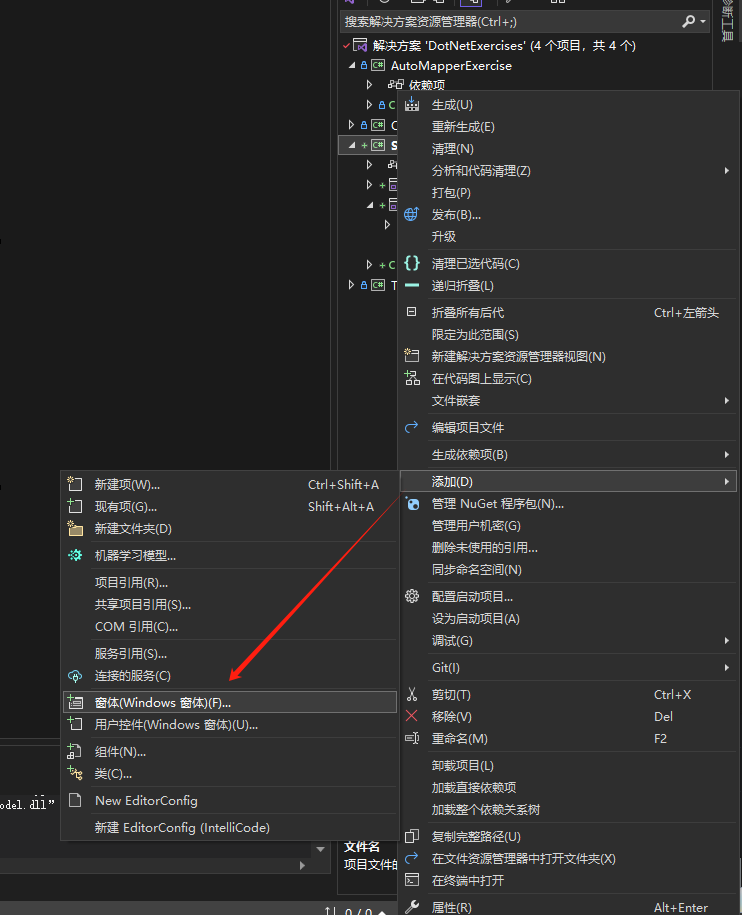Click the recursive collapse (递归折叠) dash icon

click(x=412, y=285)
